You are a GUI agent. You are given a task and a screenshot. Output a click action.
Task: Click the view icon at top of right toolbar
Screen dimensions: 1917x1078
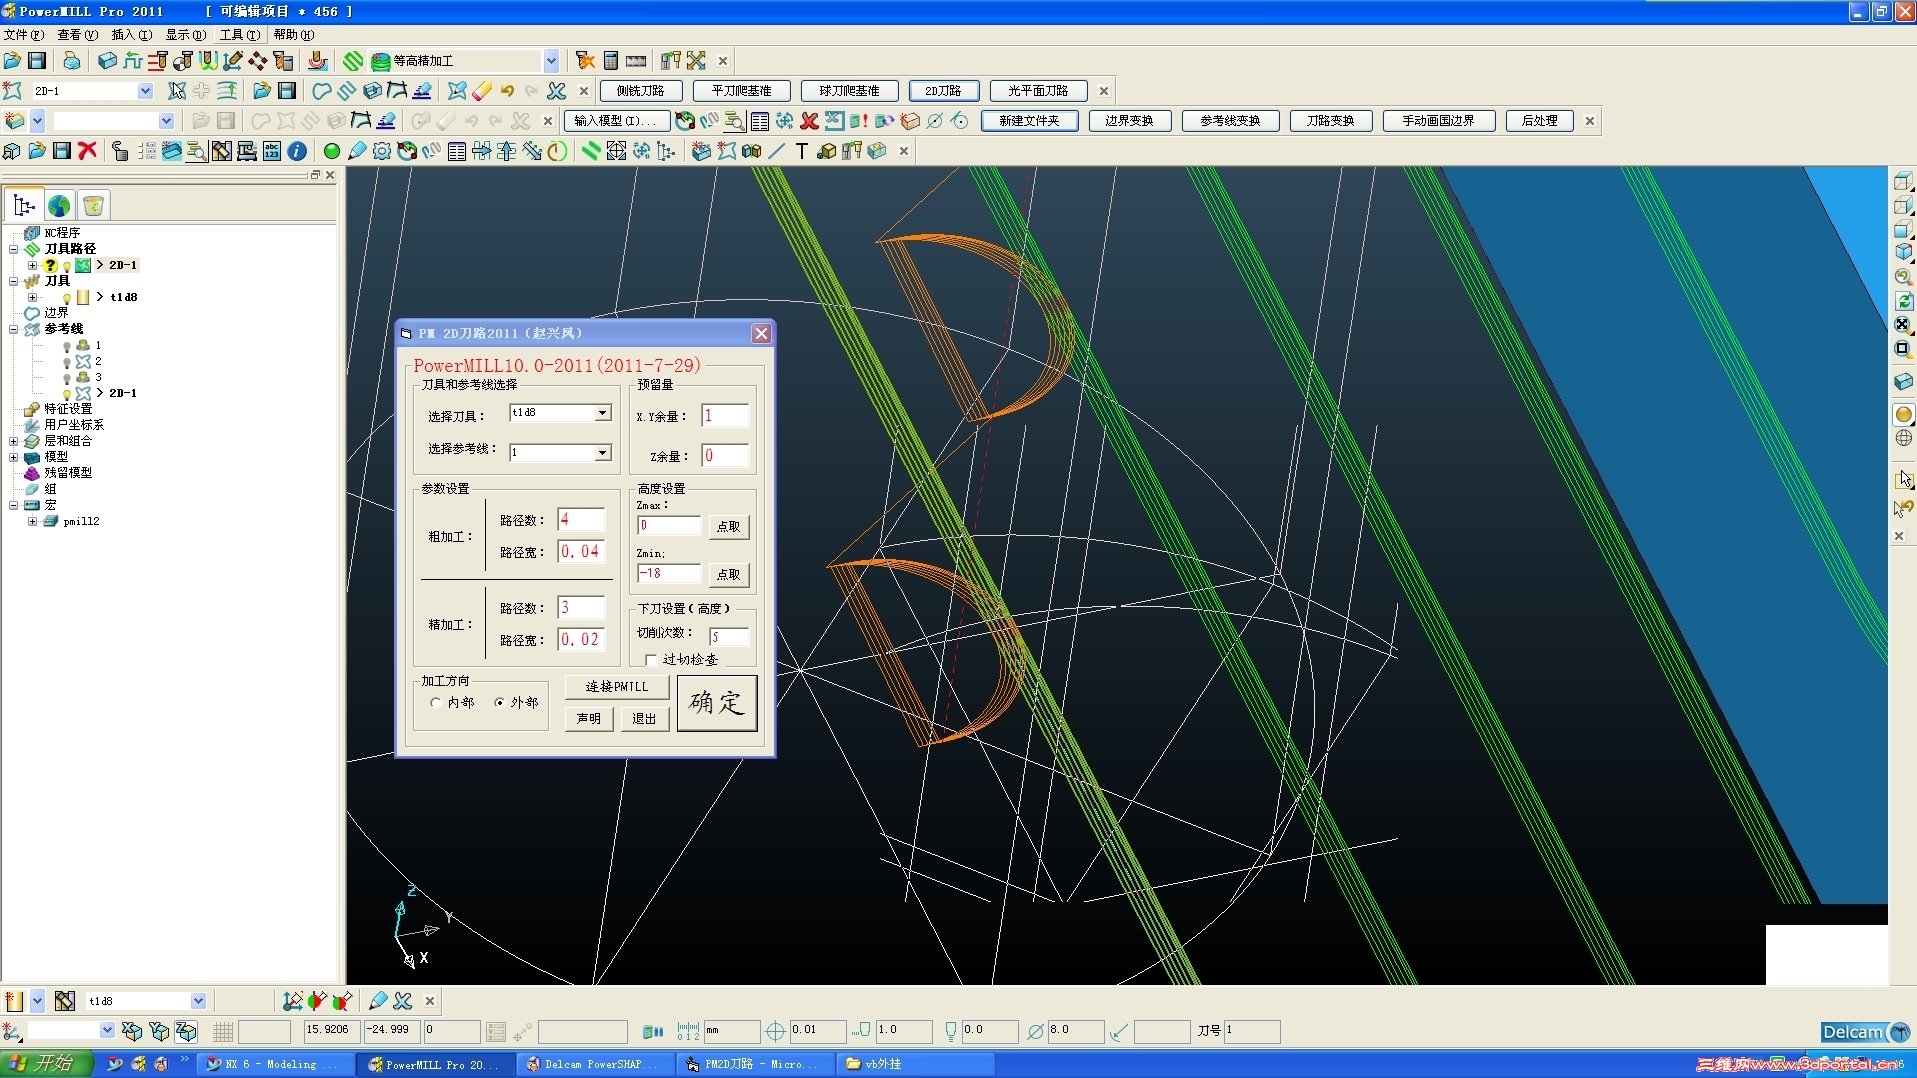[x=1903, y=181]
